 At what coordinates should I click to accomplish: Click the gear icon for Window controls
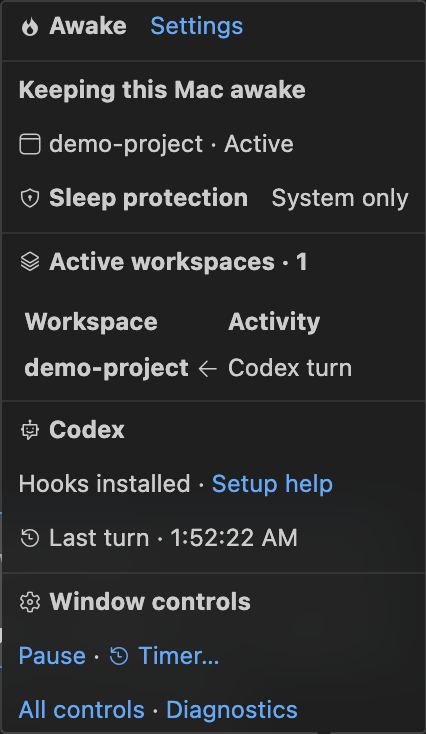[30, 602]
